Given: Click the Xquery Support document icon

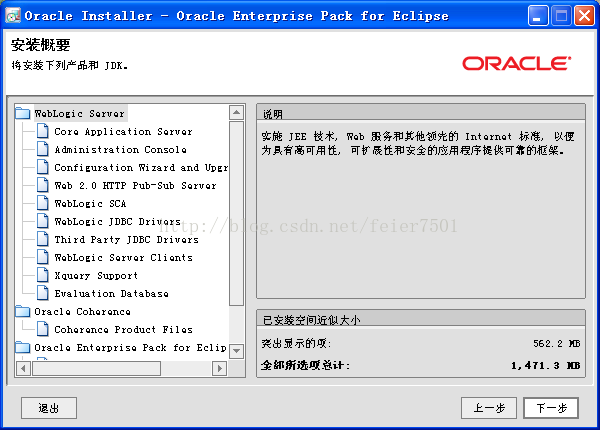Looking at the screenshot, I should (x=43, y=275).
